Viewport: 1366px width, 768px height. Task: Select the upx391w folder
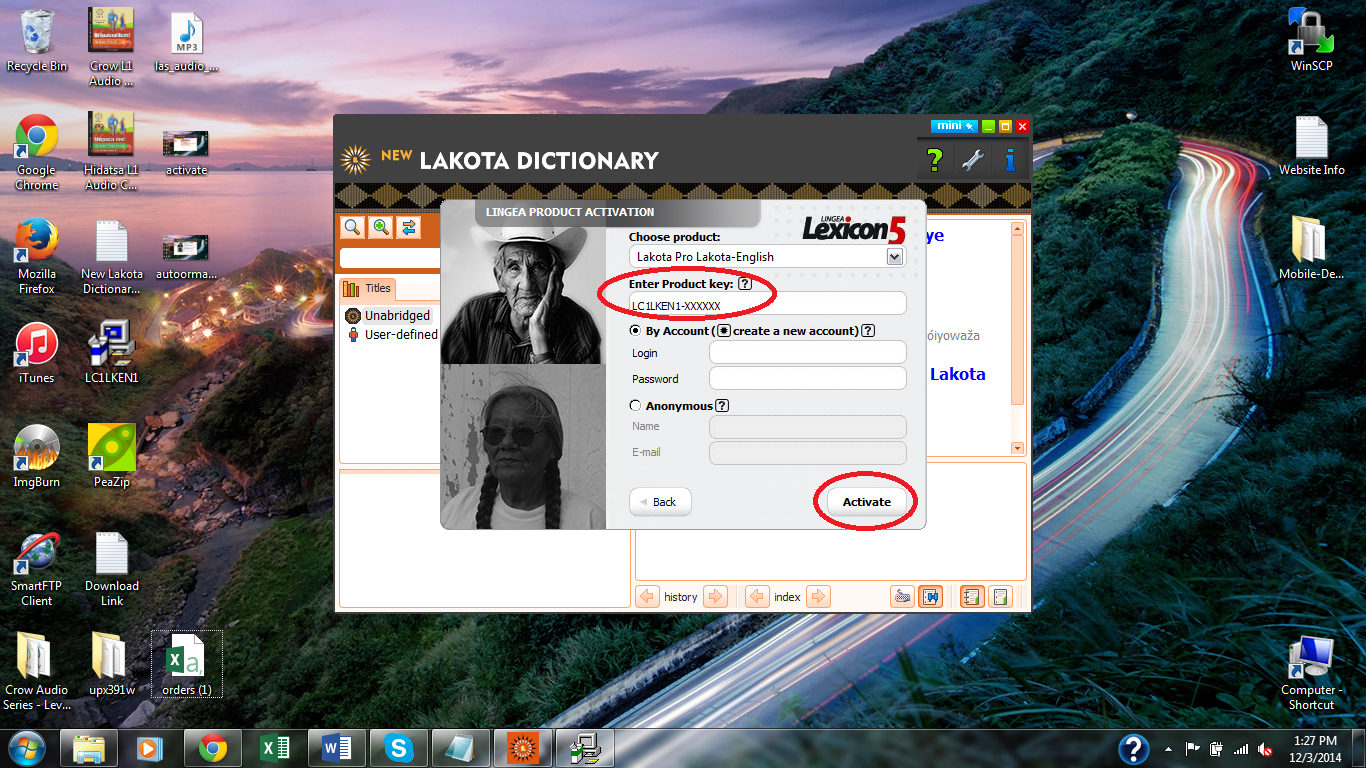tap(112, 664)
